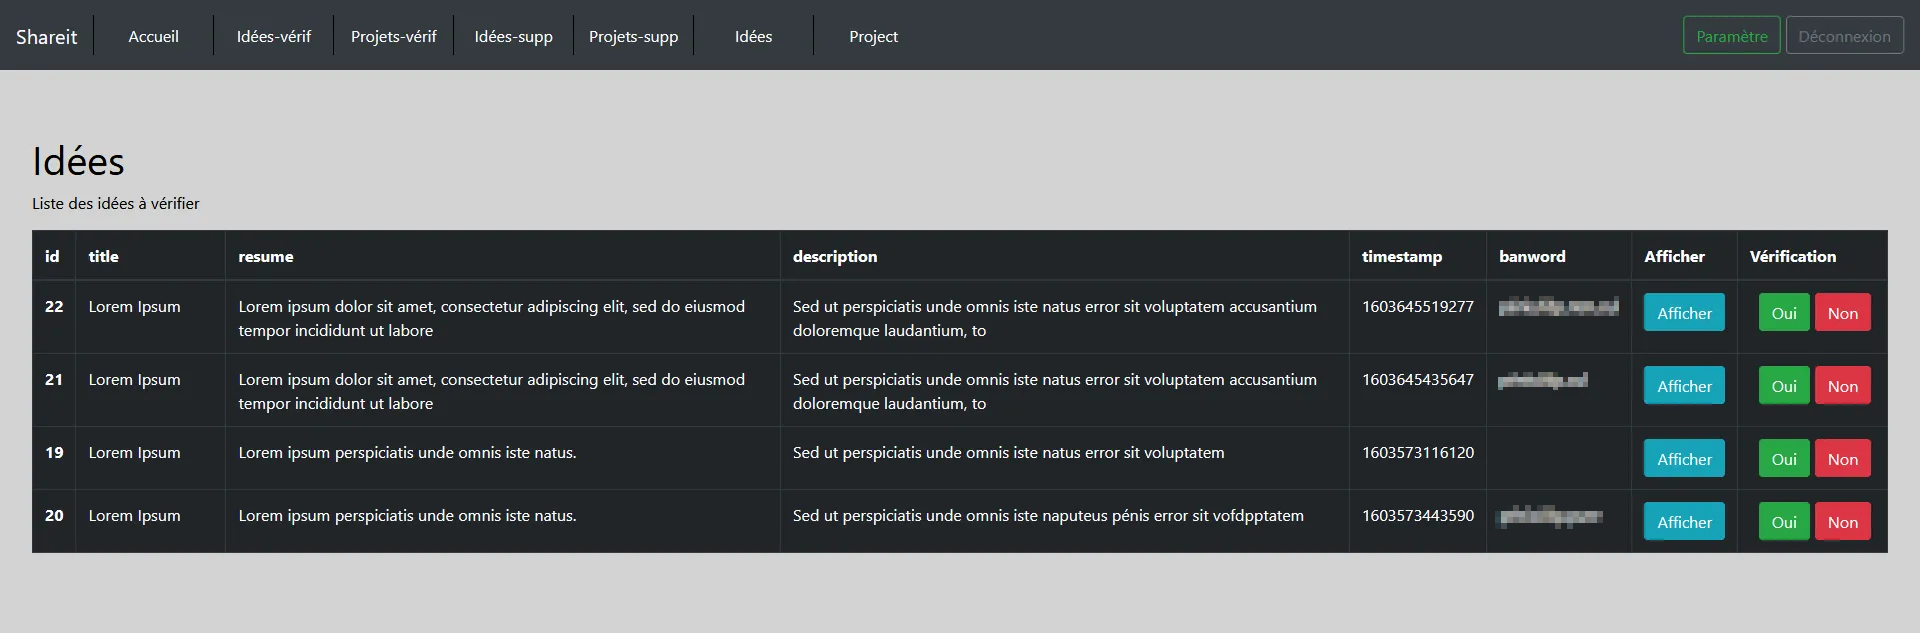
Task: Open Projets-supp in the navbar
Action: click(x=633, y=37)
